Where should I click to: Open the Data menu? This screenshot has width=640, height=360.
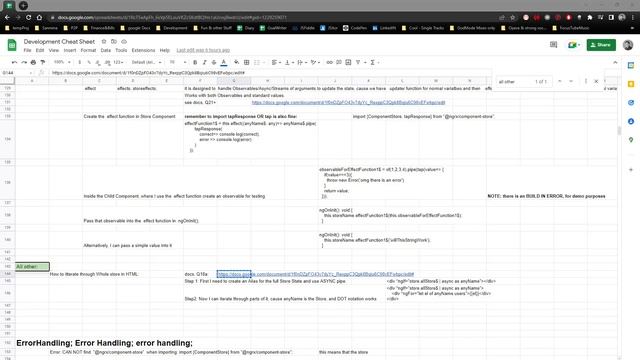(106, 50)
